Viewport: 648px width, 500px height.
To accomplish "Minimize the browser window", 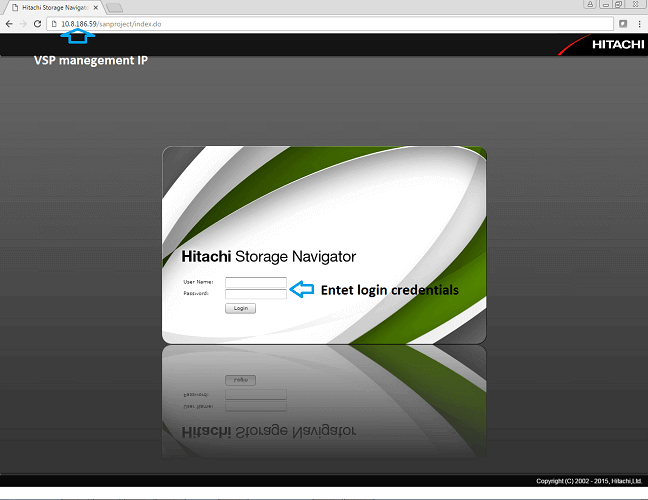I will click(605, 4).
